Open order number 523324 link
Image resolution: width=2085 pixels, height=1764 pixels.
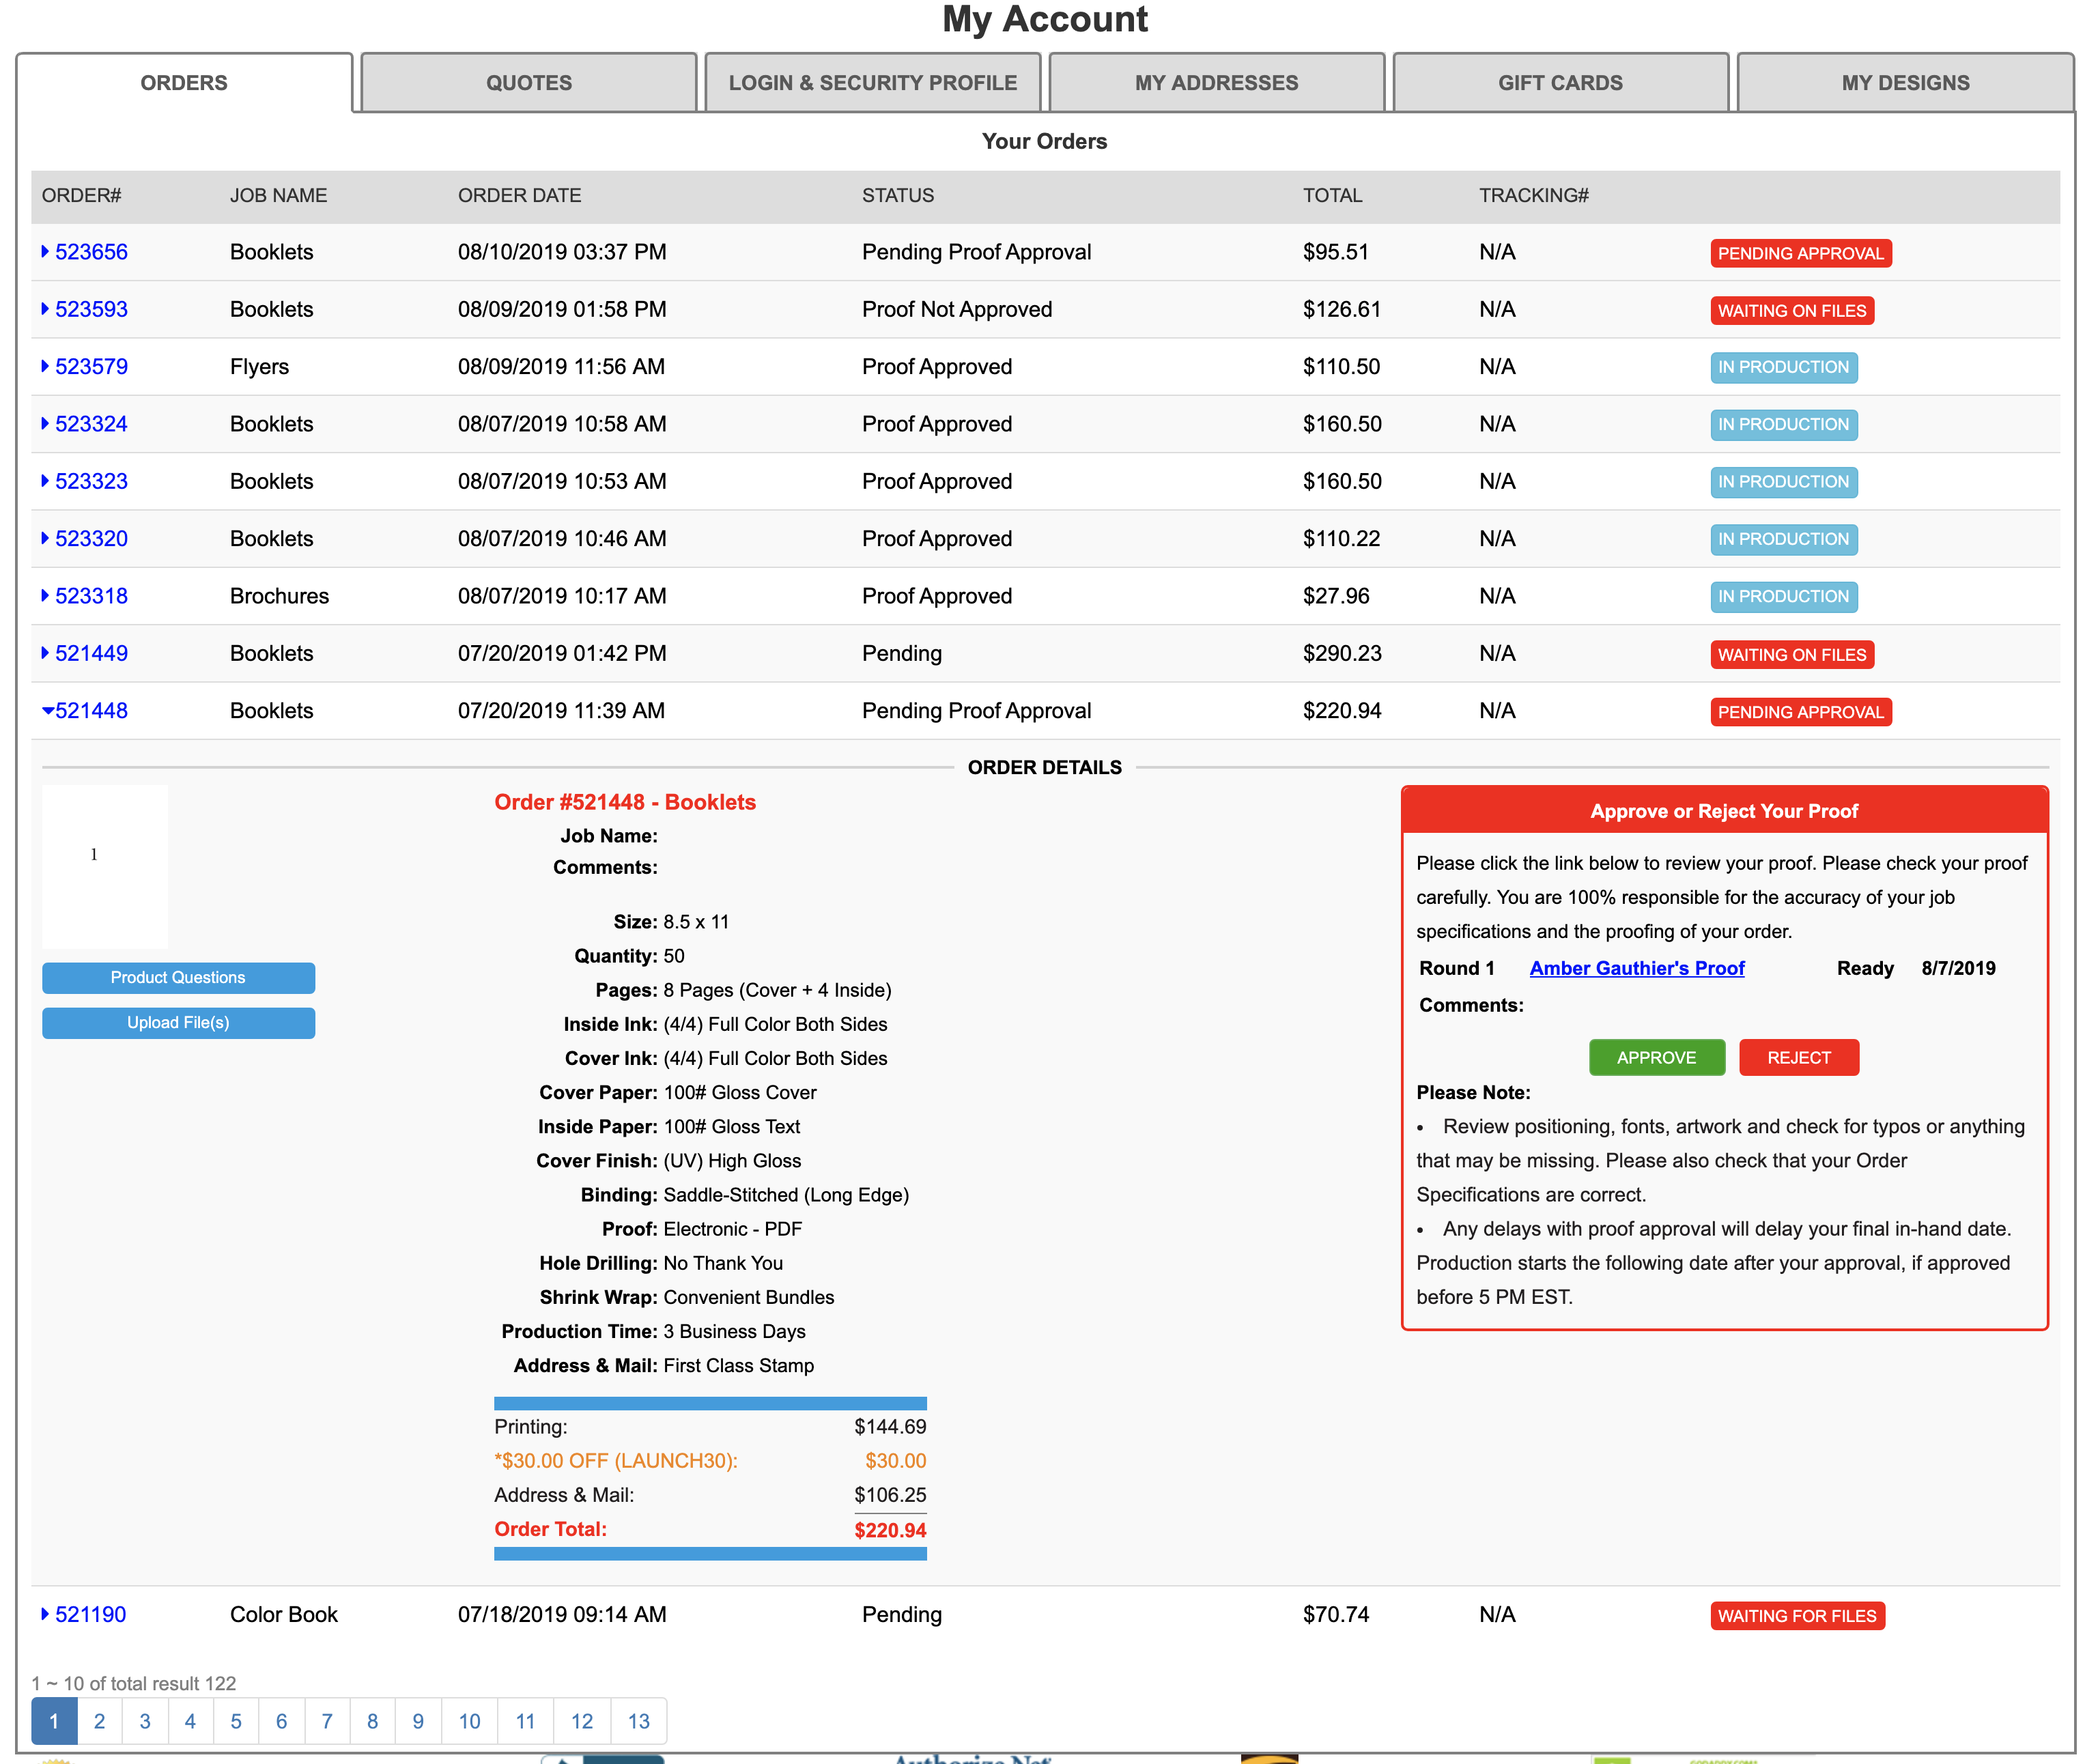91,424
